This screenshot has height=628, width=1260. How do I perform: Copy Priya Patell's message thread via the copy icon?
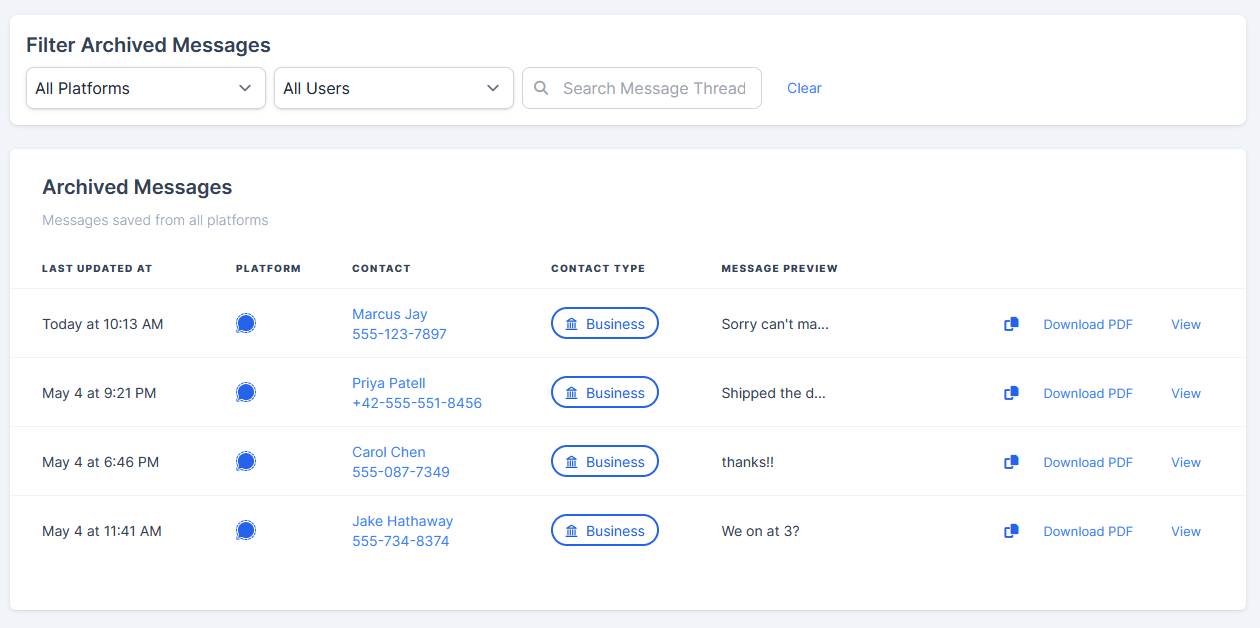pyautogui.click(x=1010, y=392)
